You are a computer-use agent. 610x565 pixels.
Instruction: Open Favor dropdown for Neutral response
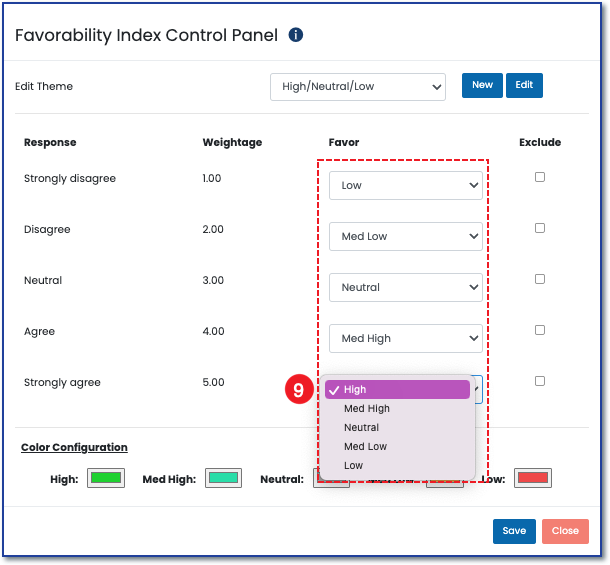pyautogui.click(x=405, y=287)
